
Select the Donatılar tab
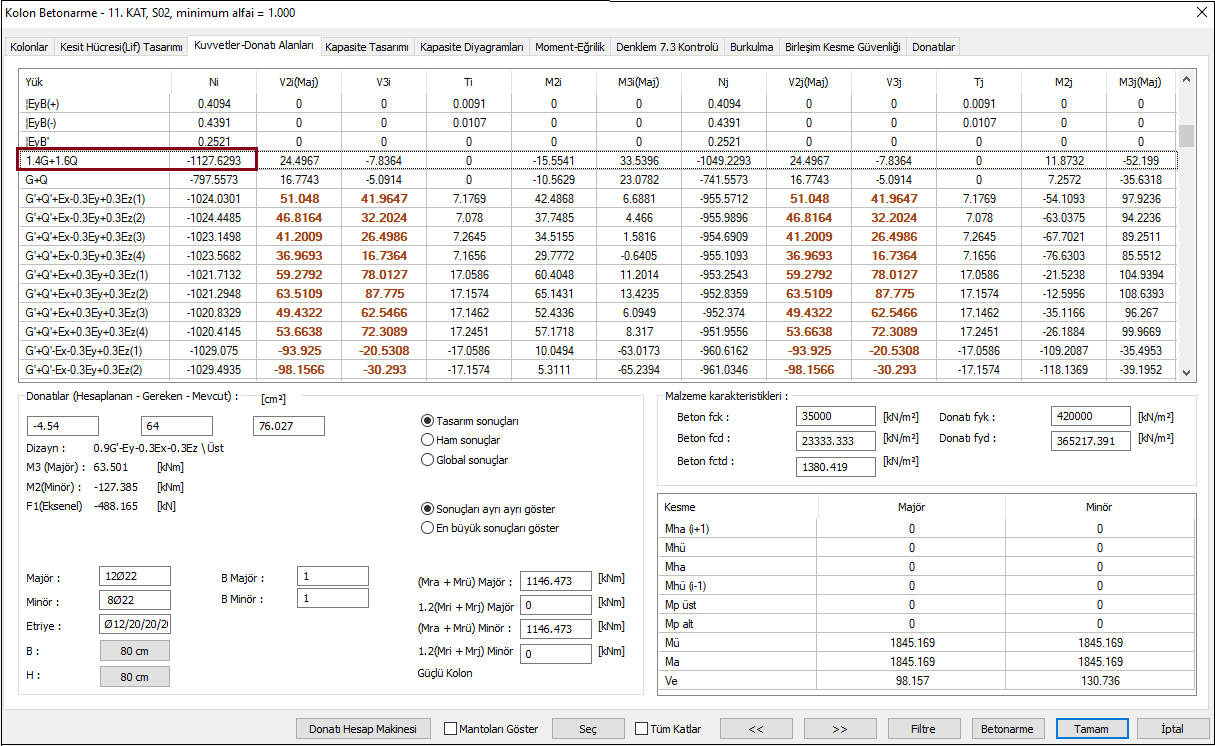tap(934, 47)
